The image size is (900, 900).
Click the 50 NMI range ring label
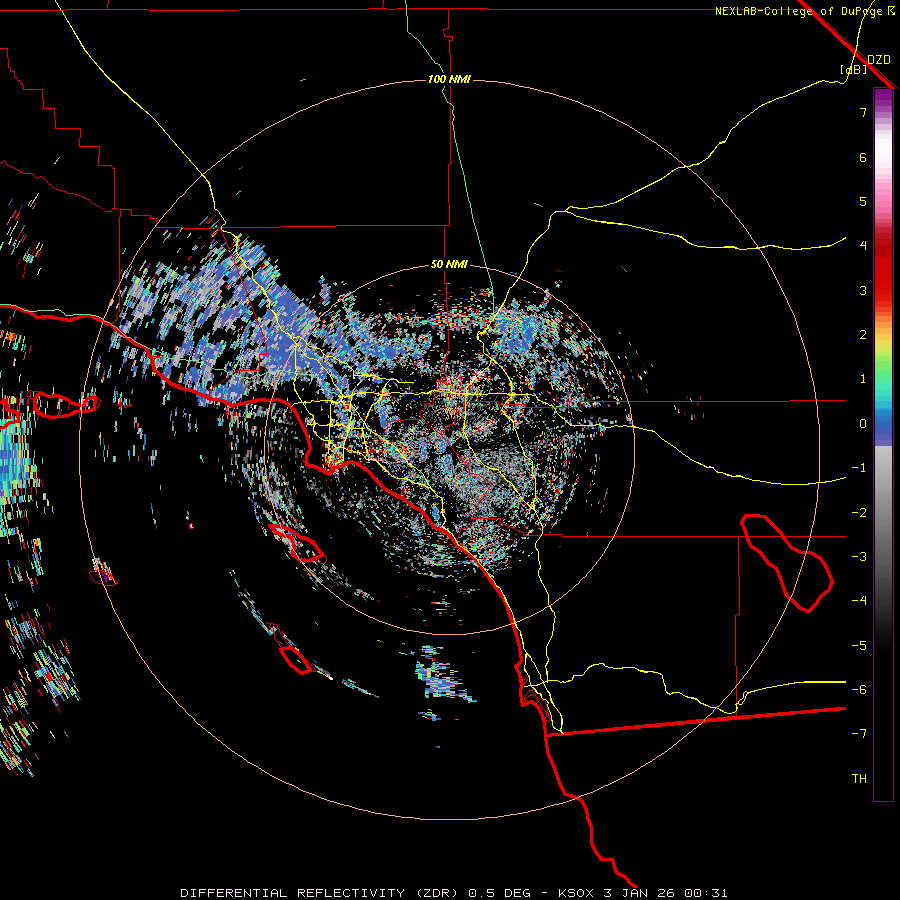pyautogui.click(x=449, y=264)
